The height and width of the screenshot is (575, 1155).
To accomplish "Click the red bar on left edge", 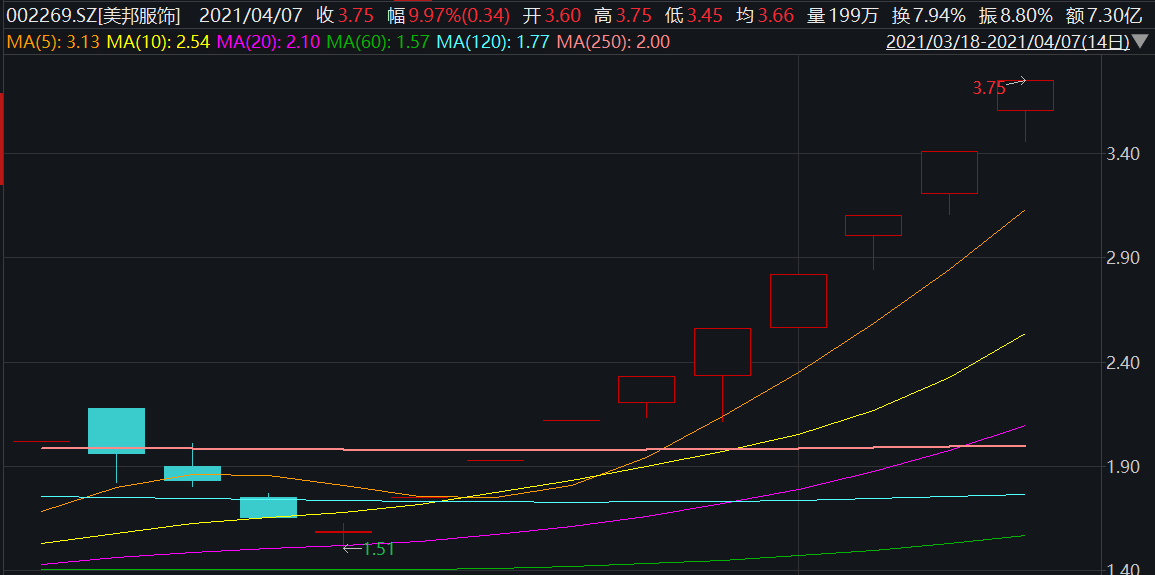I will point(2,139).
